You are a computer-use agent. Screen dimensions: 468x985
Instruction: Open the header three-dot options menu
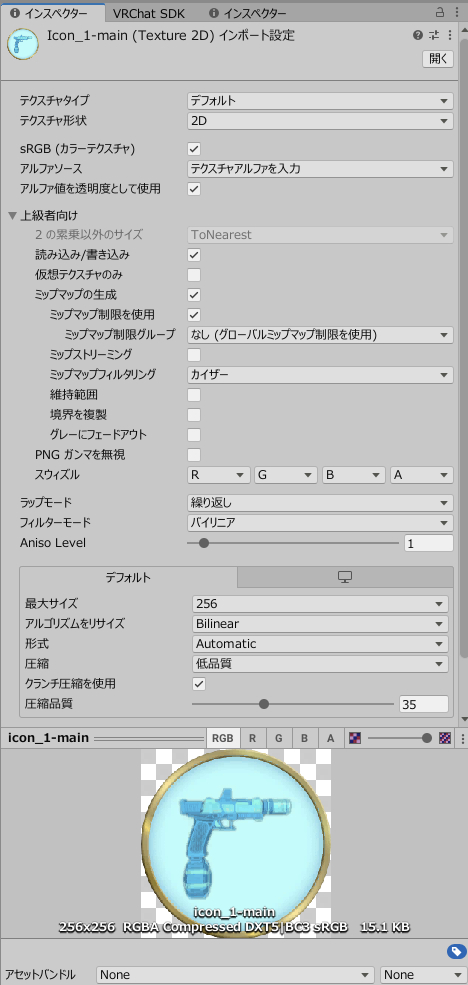[449, 35]
